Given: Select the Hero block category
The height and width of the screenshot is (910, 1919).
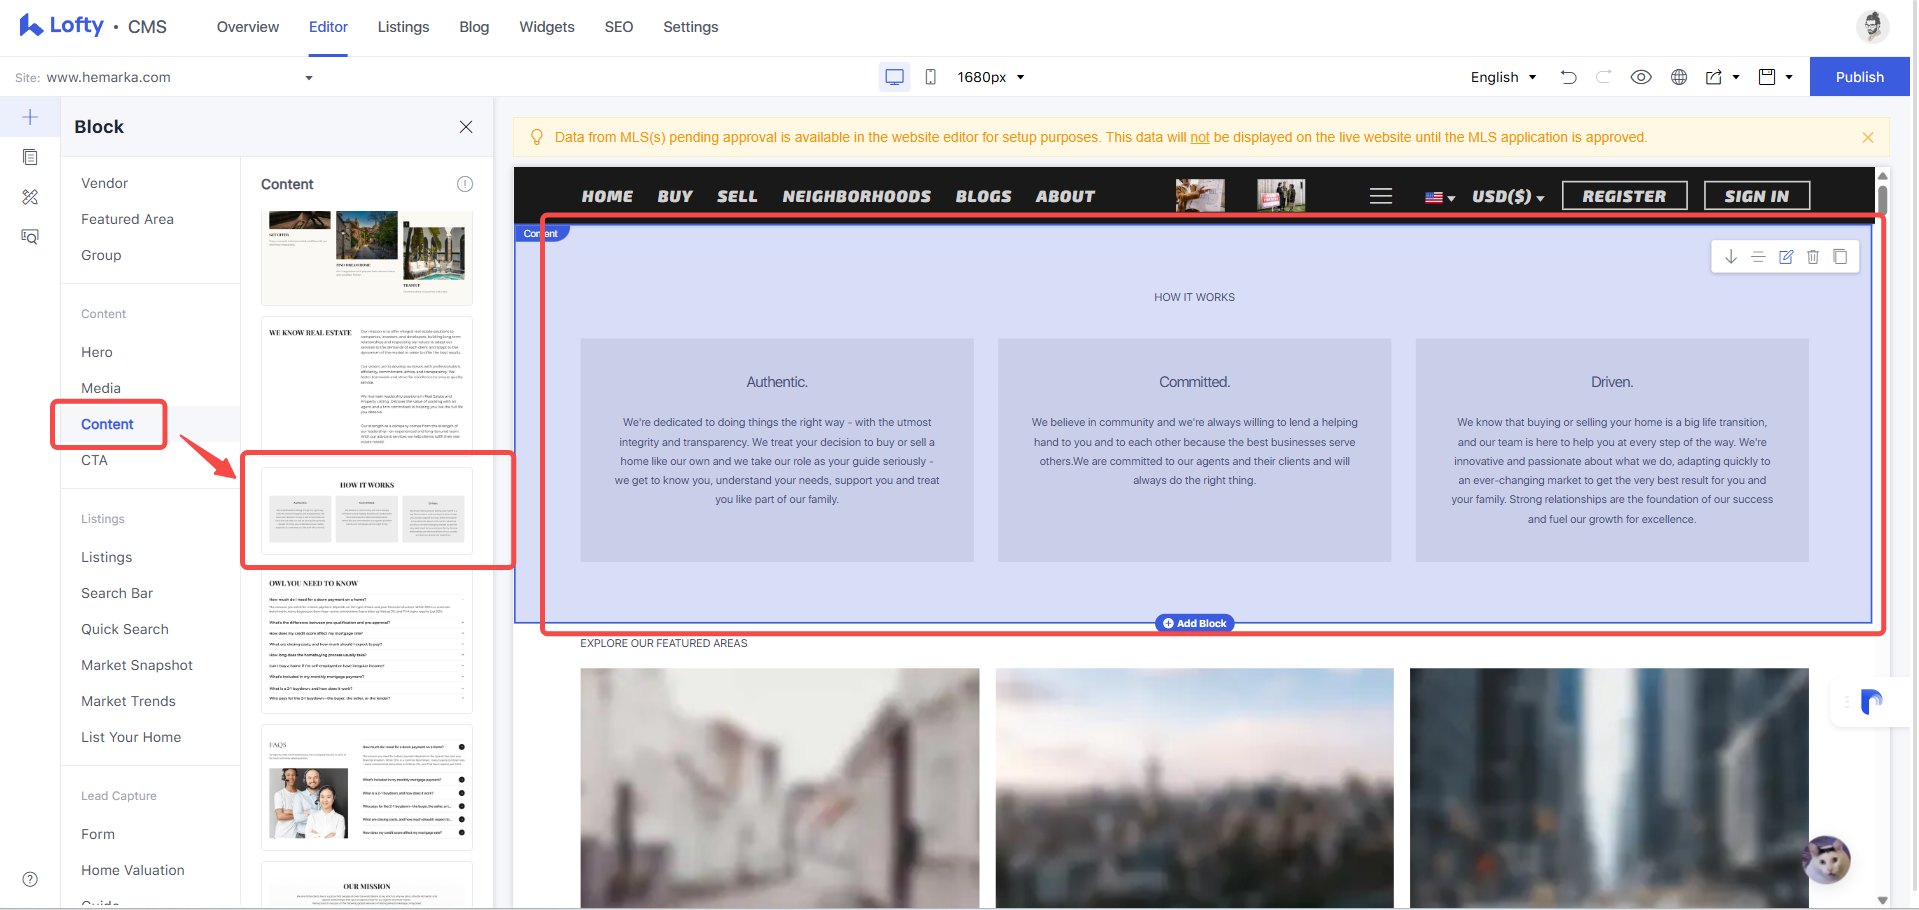Looking at the screenshot, I should click(x=97, y=352).
